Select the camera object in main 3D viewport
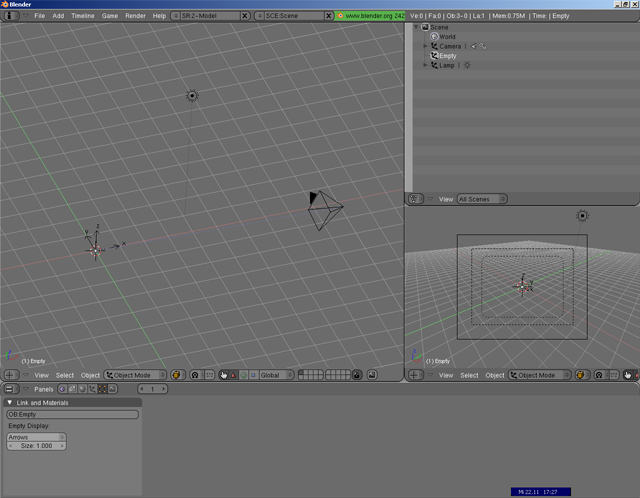This screenshot has height=498, width=640. [x=325, y=210]
